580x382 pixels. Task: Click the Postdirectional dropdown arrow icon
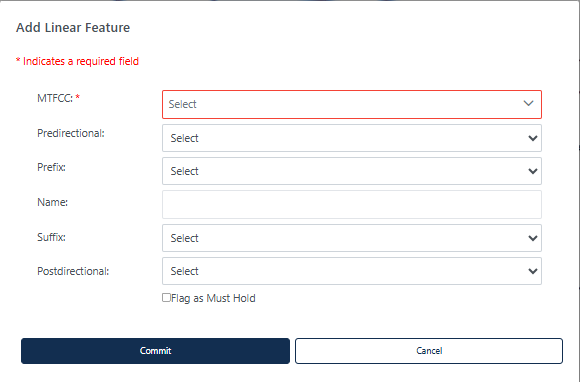point(533,271)
